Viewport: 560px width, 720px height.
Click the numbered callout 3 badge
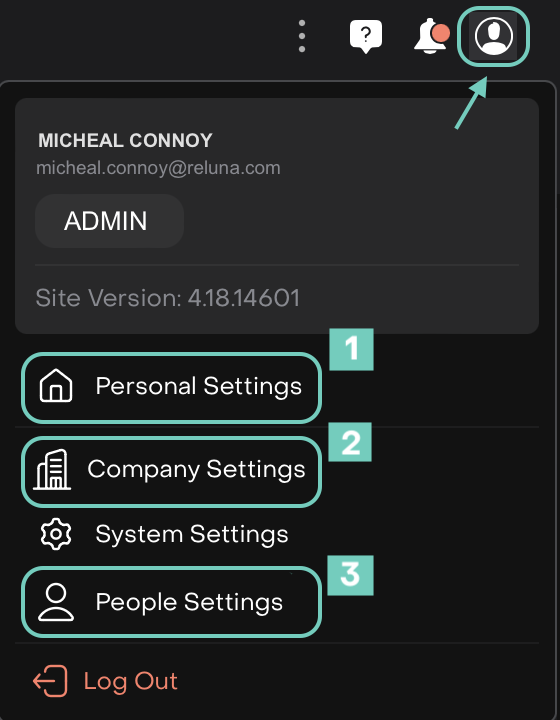click(350, 575)
